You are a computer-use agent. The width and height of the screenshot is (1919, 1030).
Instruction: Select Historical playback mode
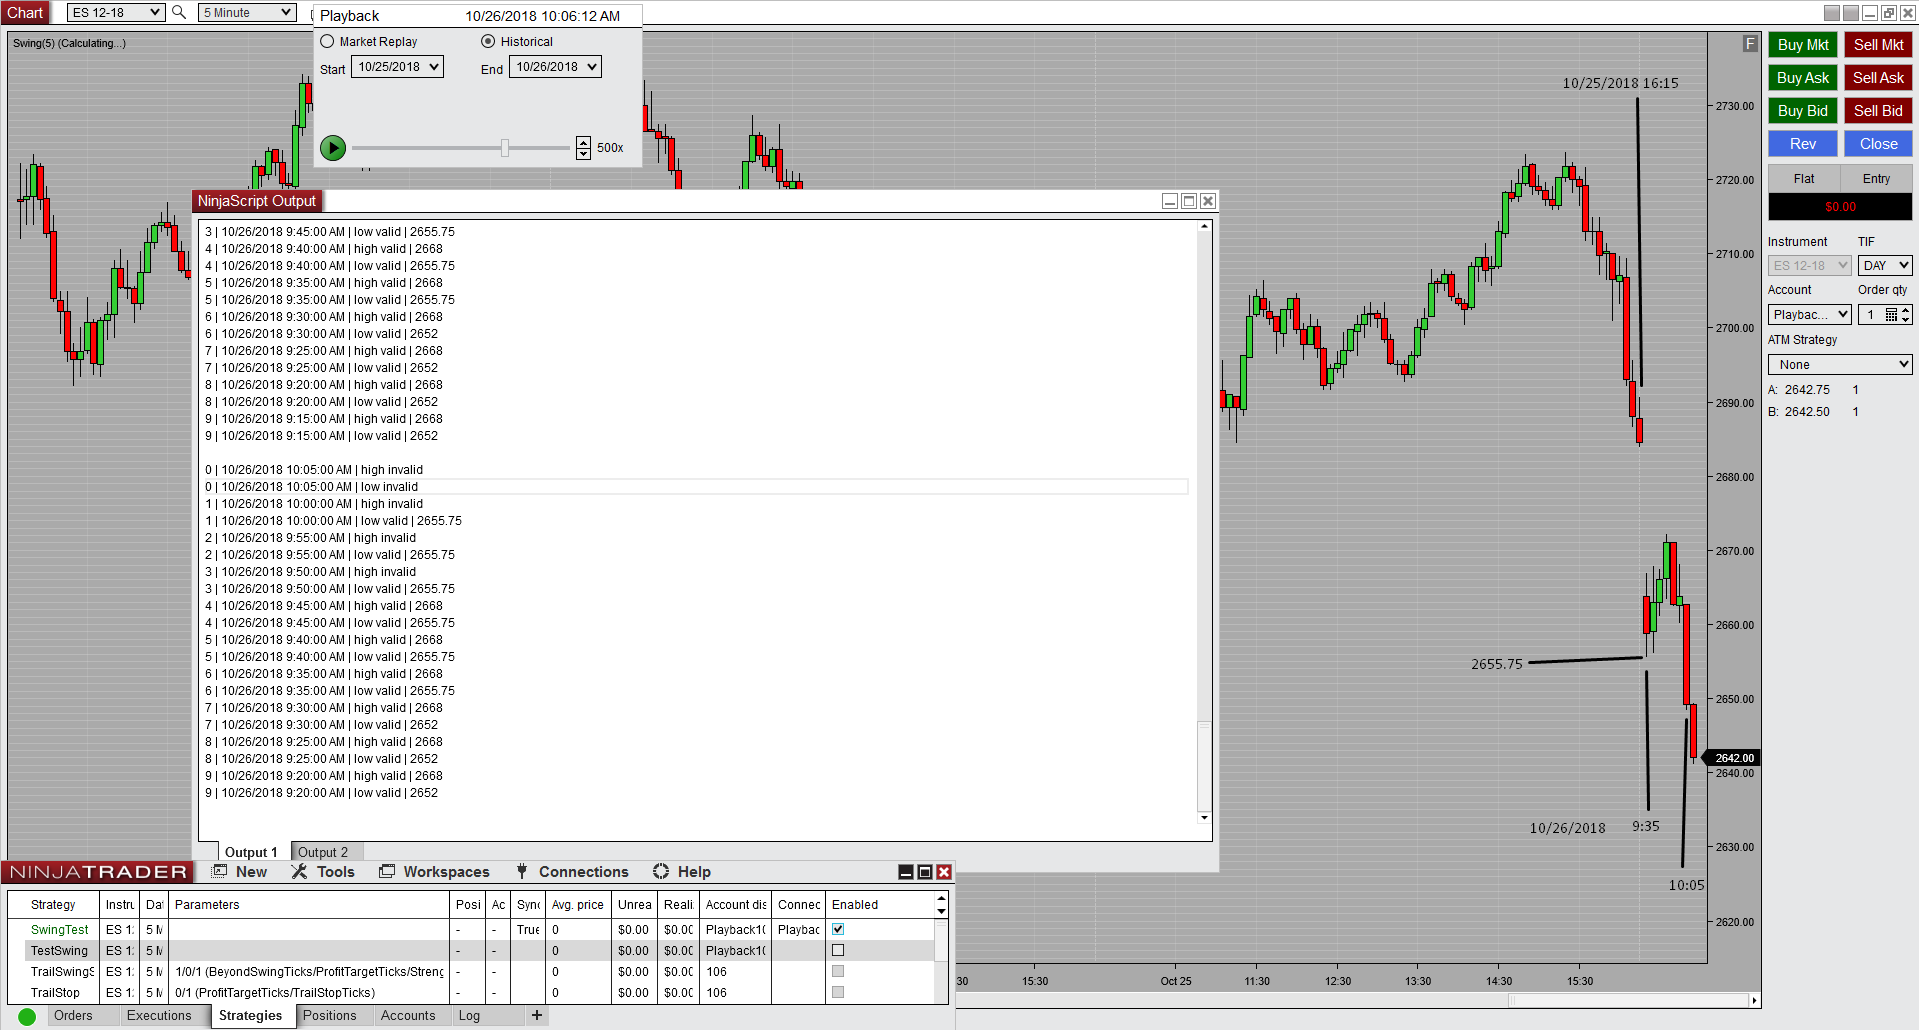pyautogui.click(x=488, y=42)
